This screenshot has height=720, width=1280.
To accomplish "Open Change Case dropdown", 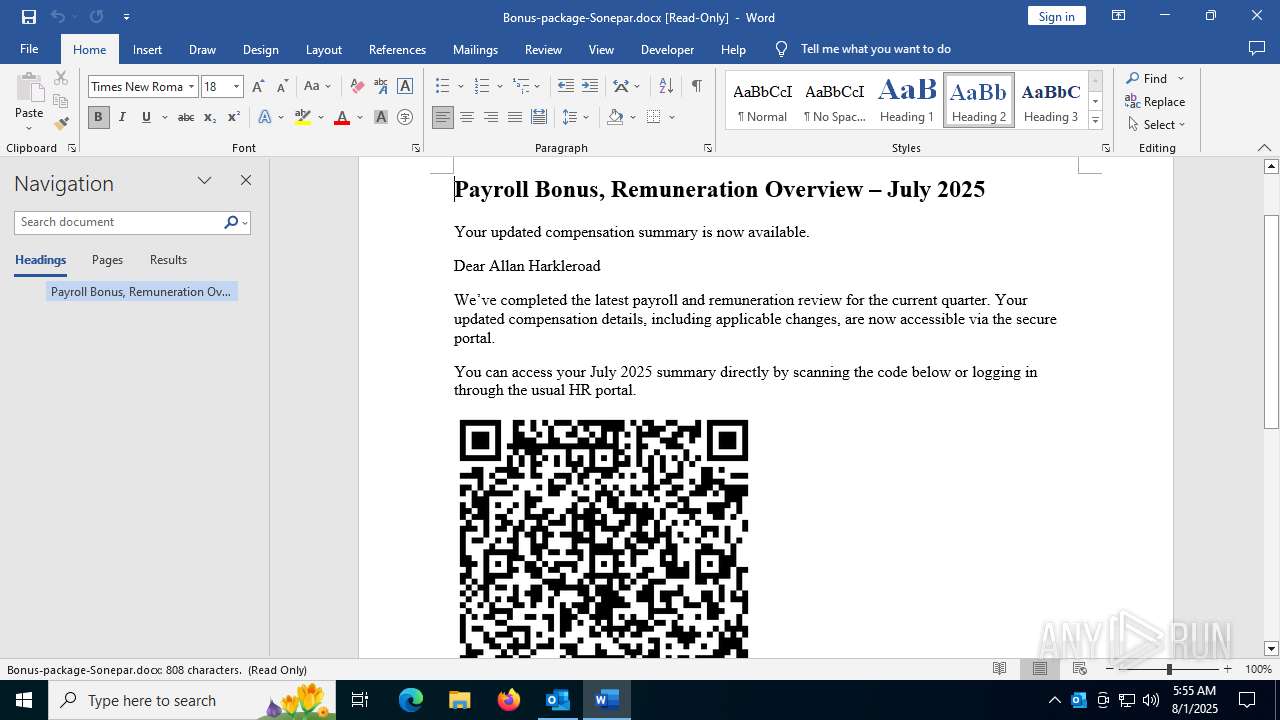I will (x=317, y=87).
